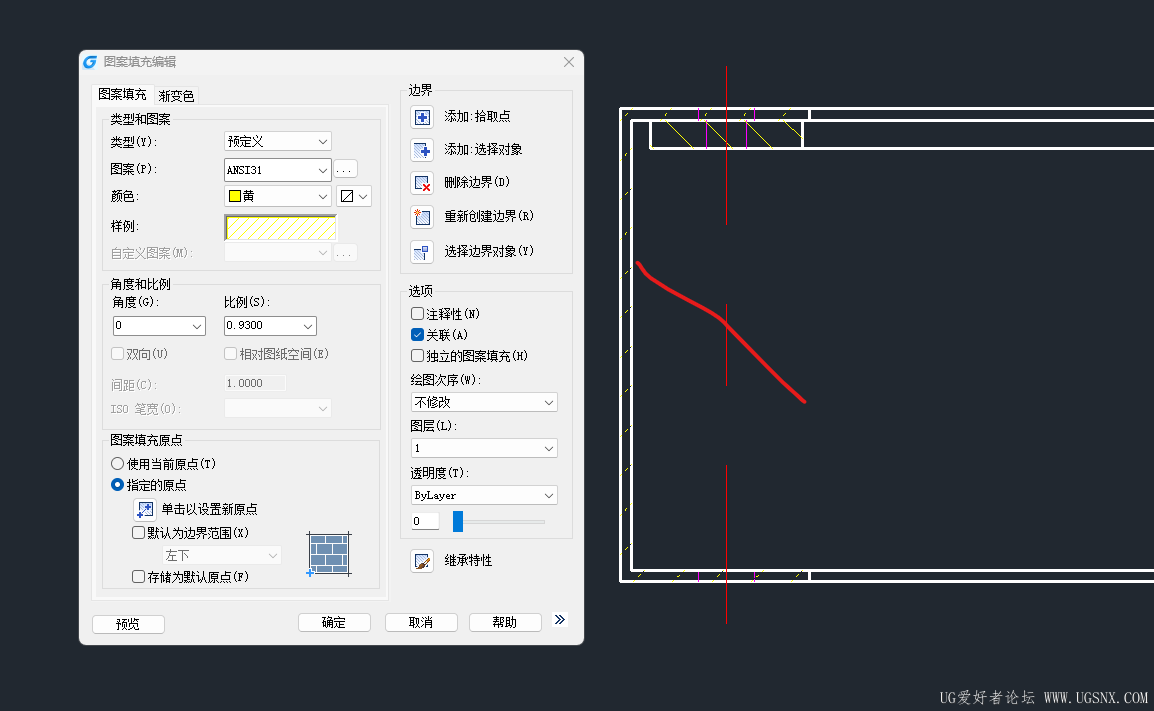
Task: Click the 预览 button
Action: coord(128,624)
